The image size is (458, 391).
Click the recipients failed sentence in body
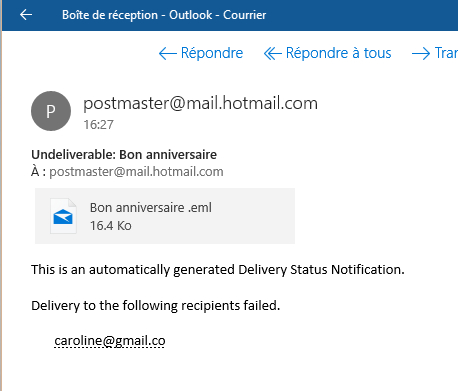pos(156,306)
